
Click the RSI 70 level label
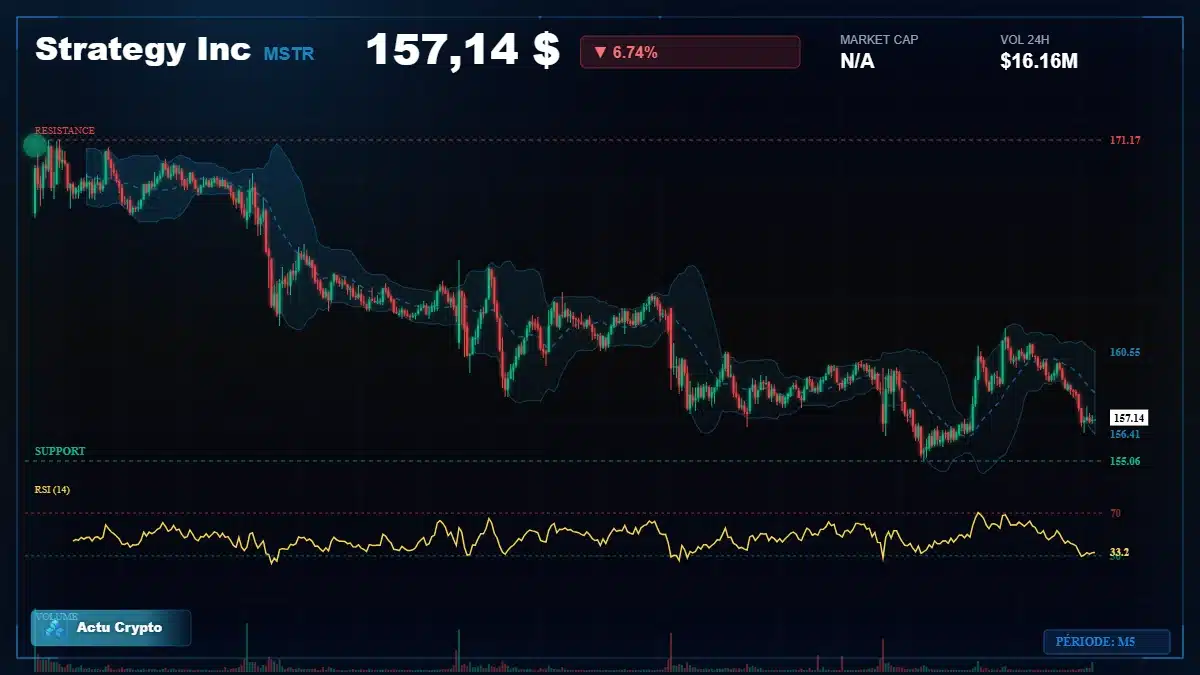point(1115,513)
